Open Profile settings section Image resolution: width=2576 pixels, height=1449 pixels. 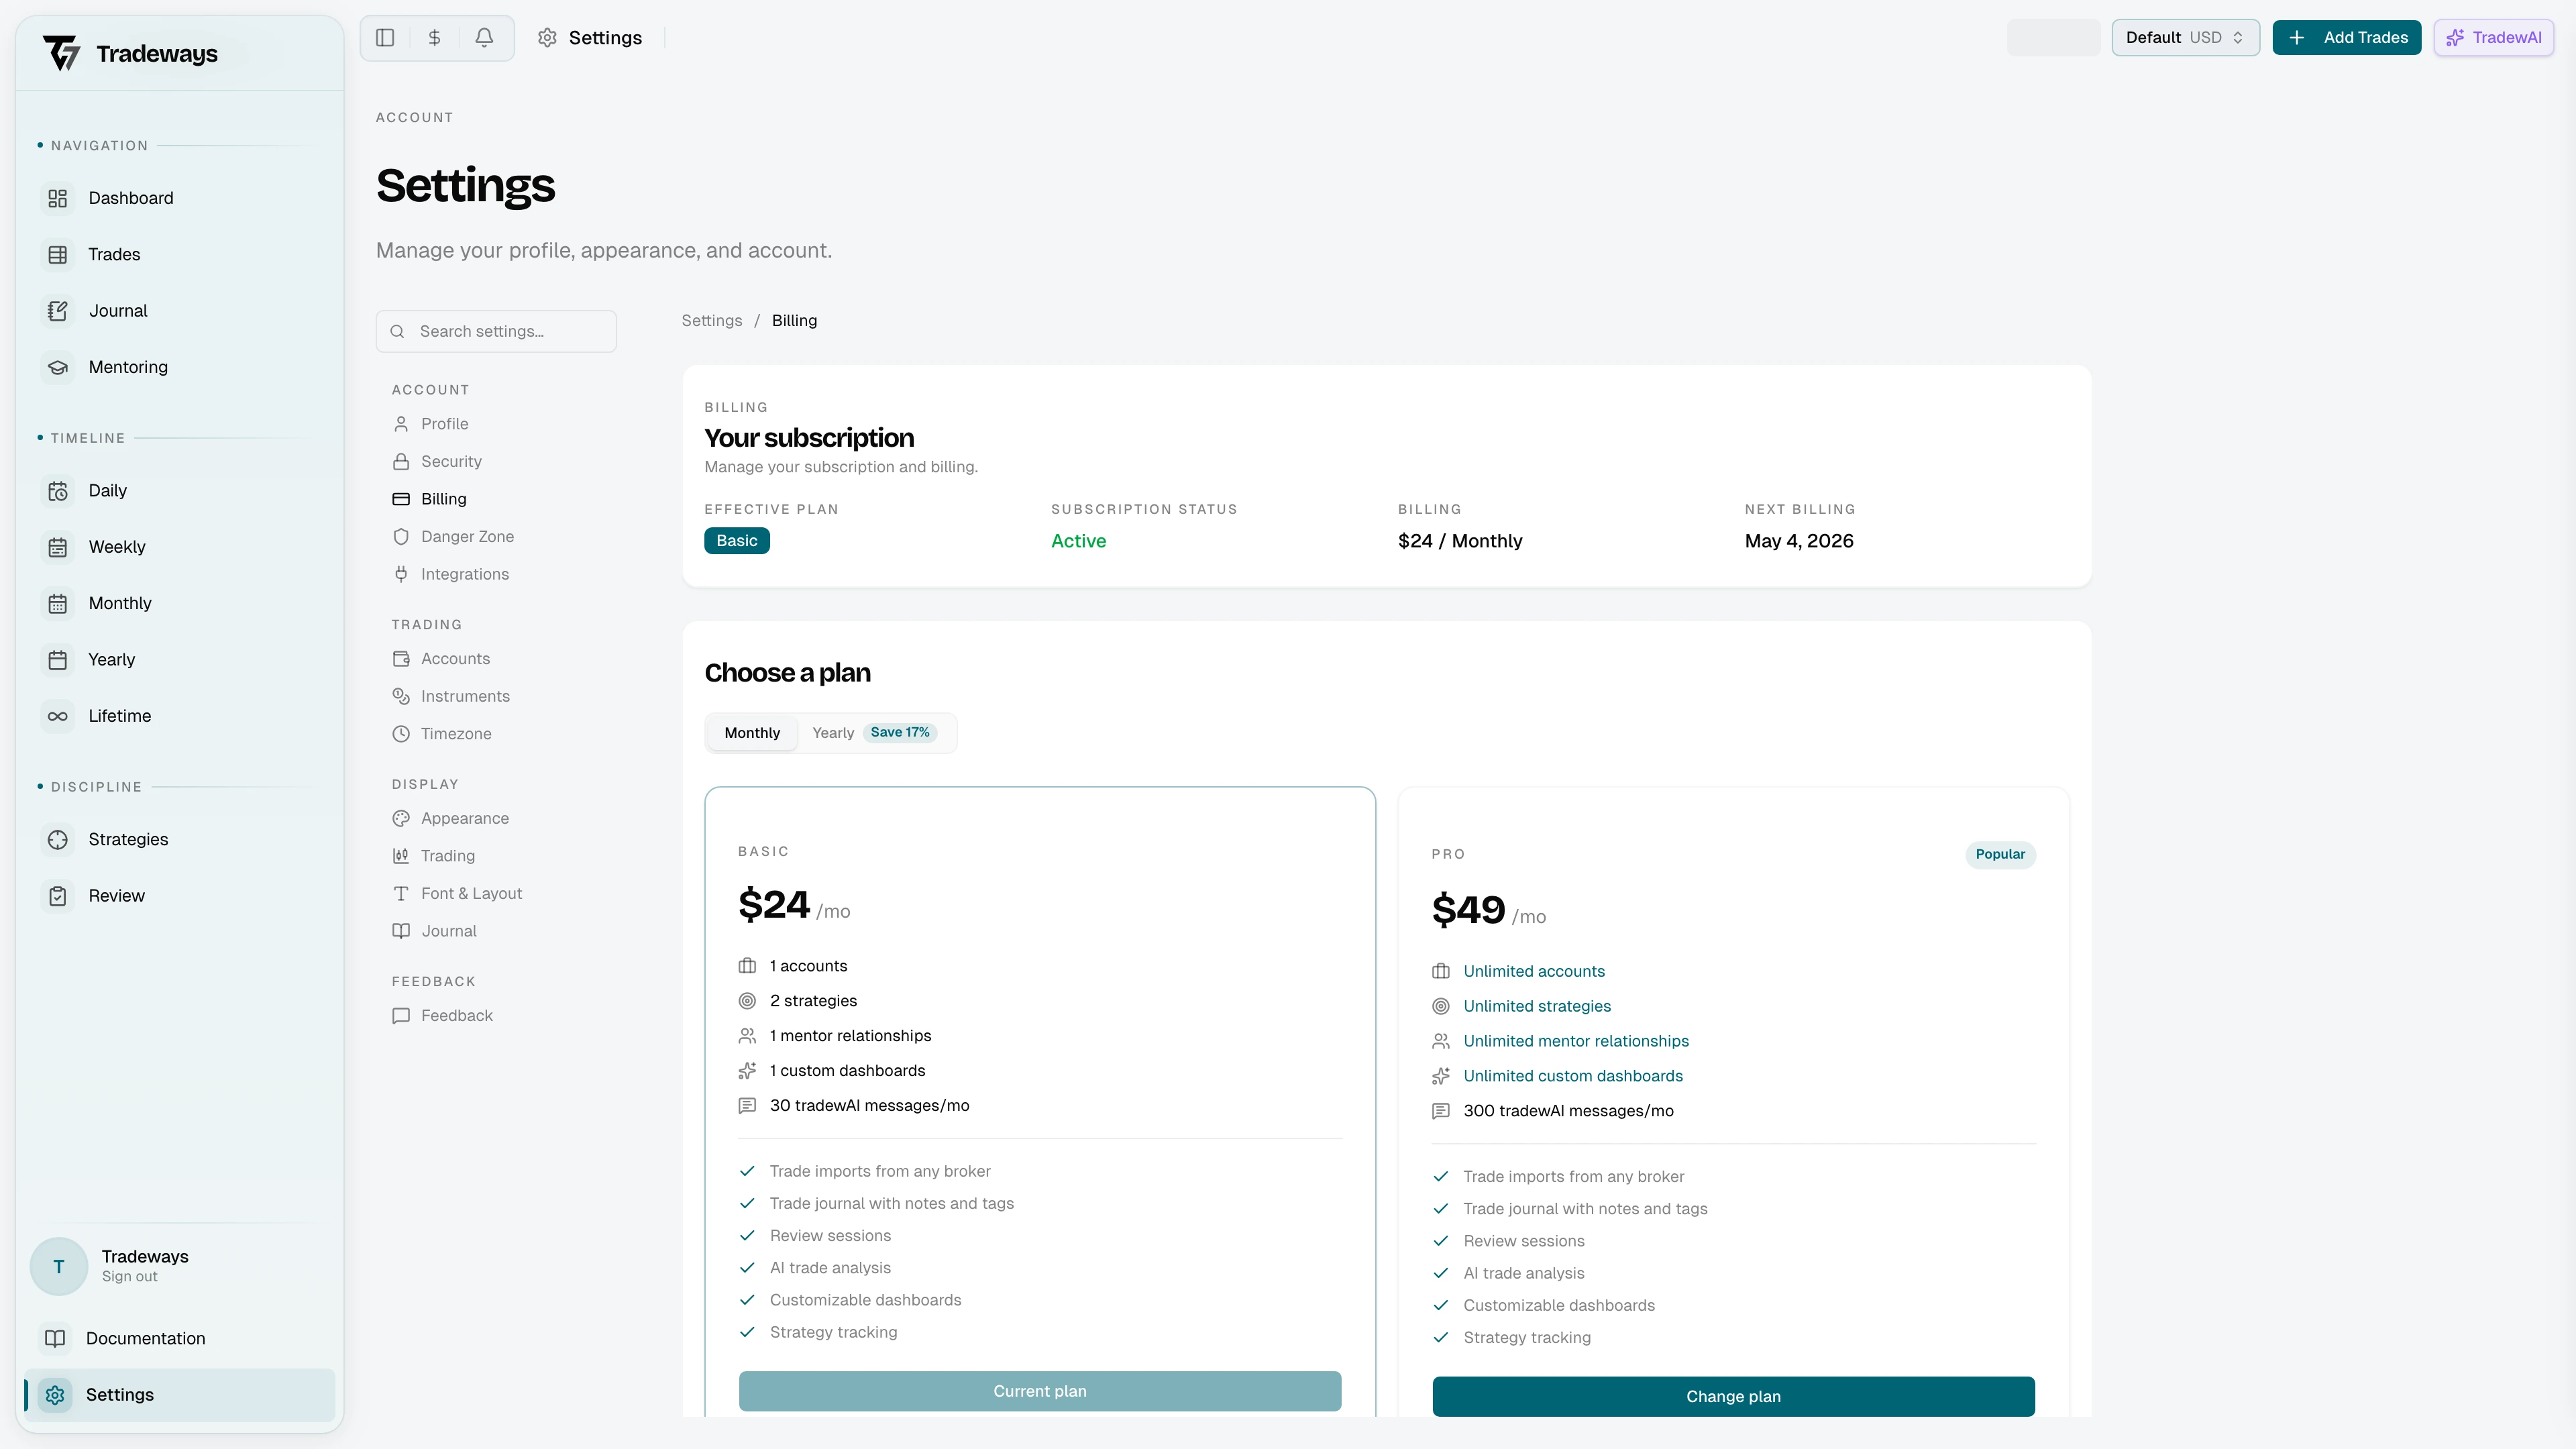point(444,423)
